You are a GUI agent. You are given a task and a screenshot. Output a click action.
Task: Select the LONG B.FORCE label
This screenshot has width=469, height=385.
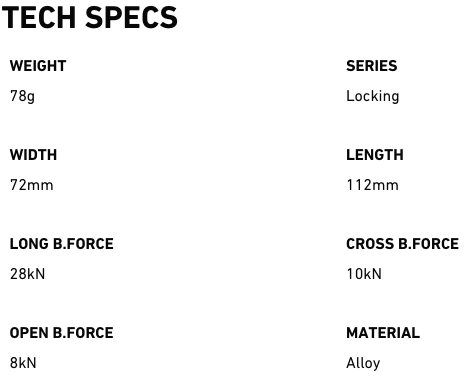(x=62, y=244)
